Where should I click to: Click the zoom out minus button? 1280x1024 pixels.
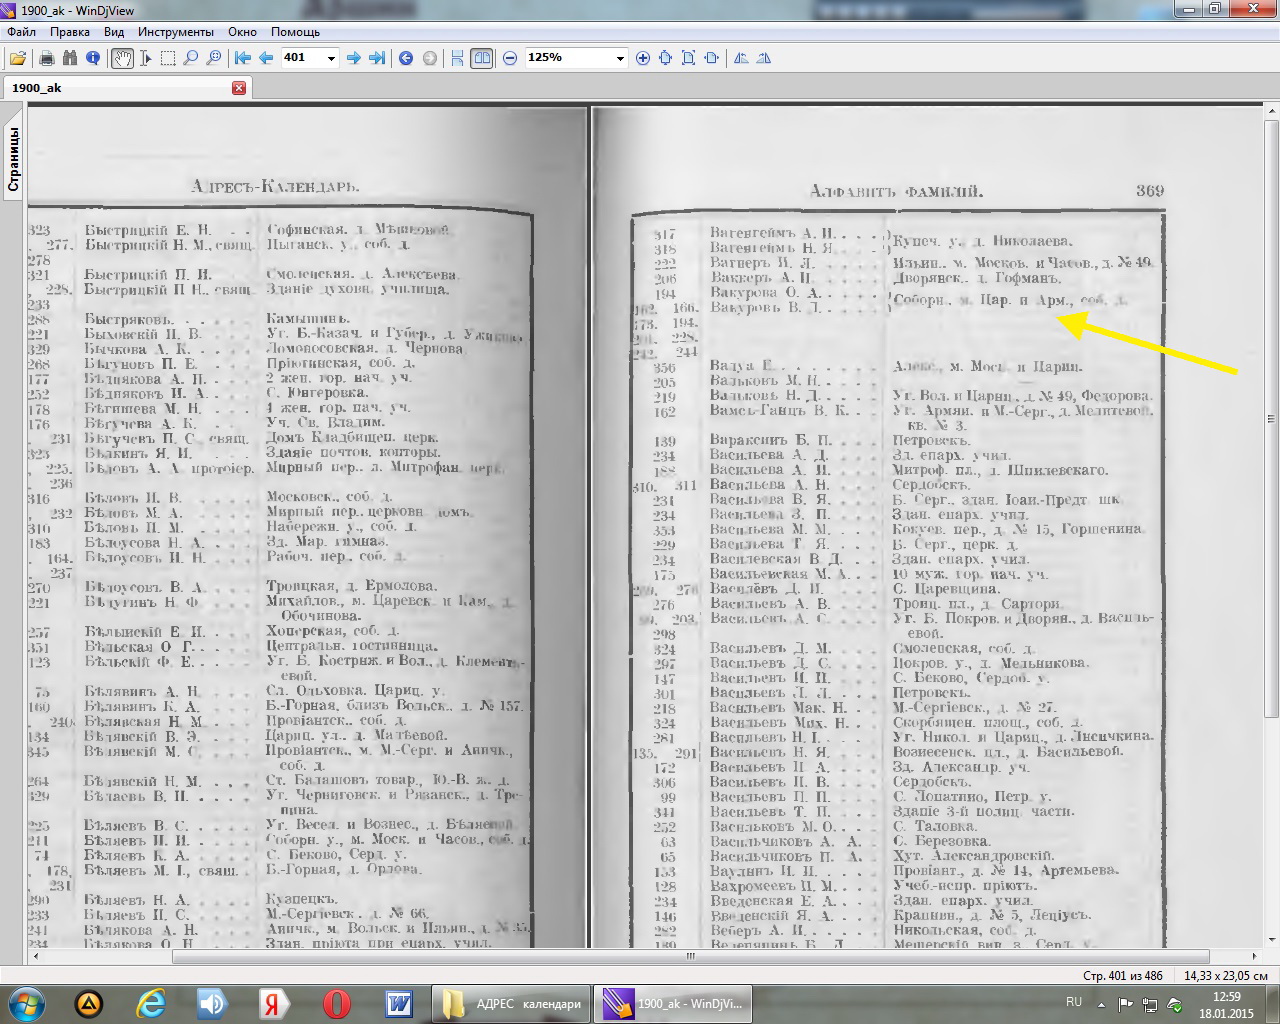(x=510, y=58)
